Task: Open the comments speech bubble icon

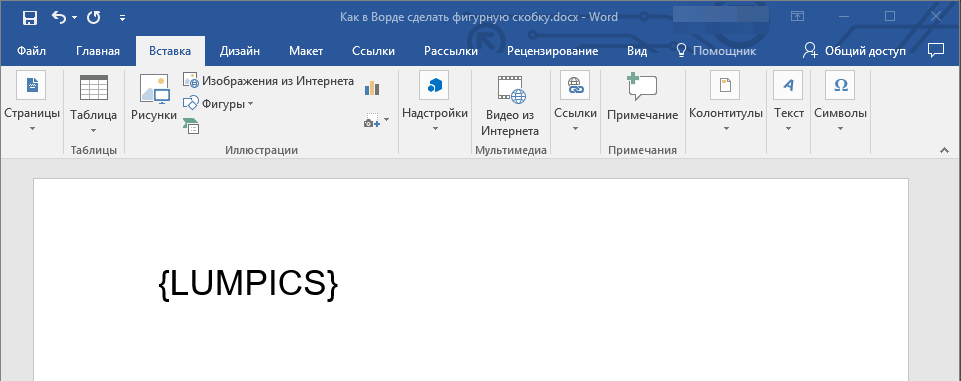Action: pos(936,51)
